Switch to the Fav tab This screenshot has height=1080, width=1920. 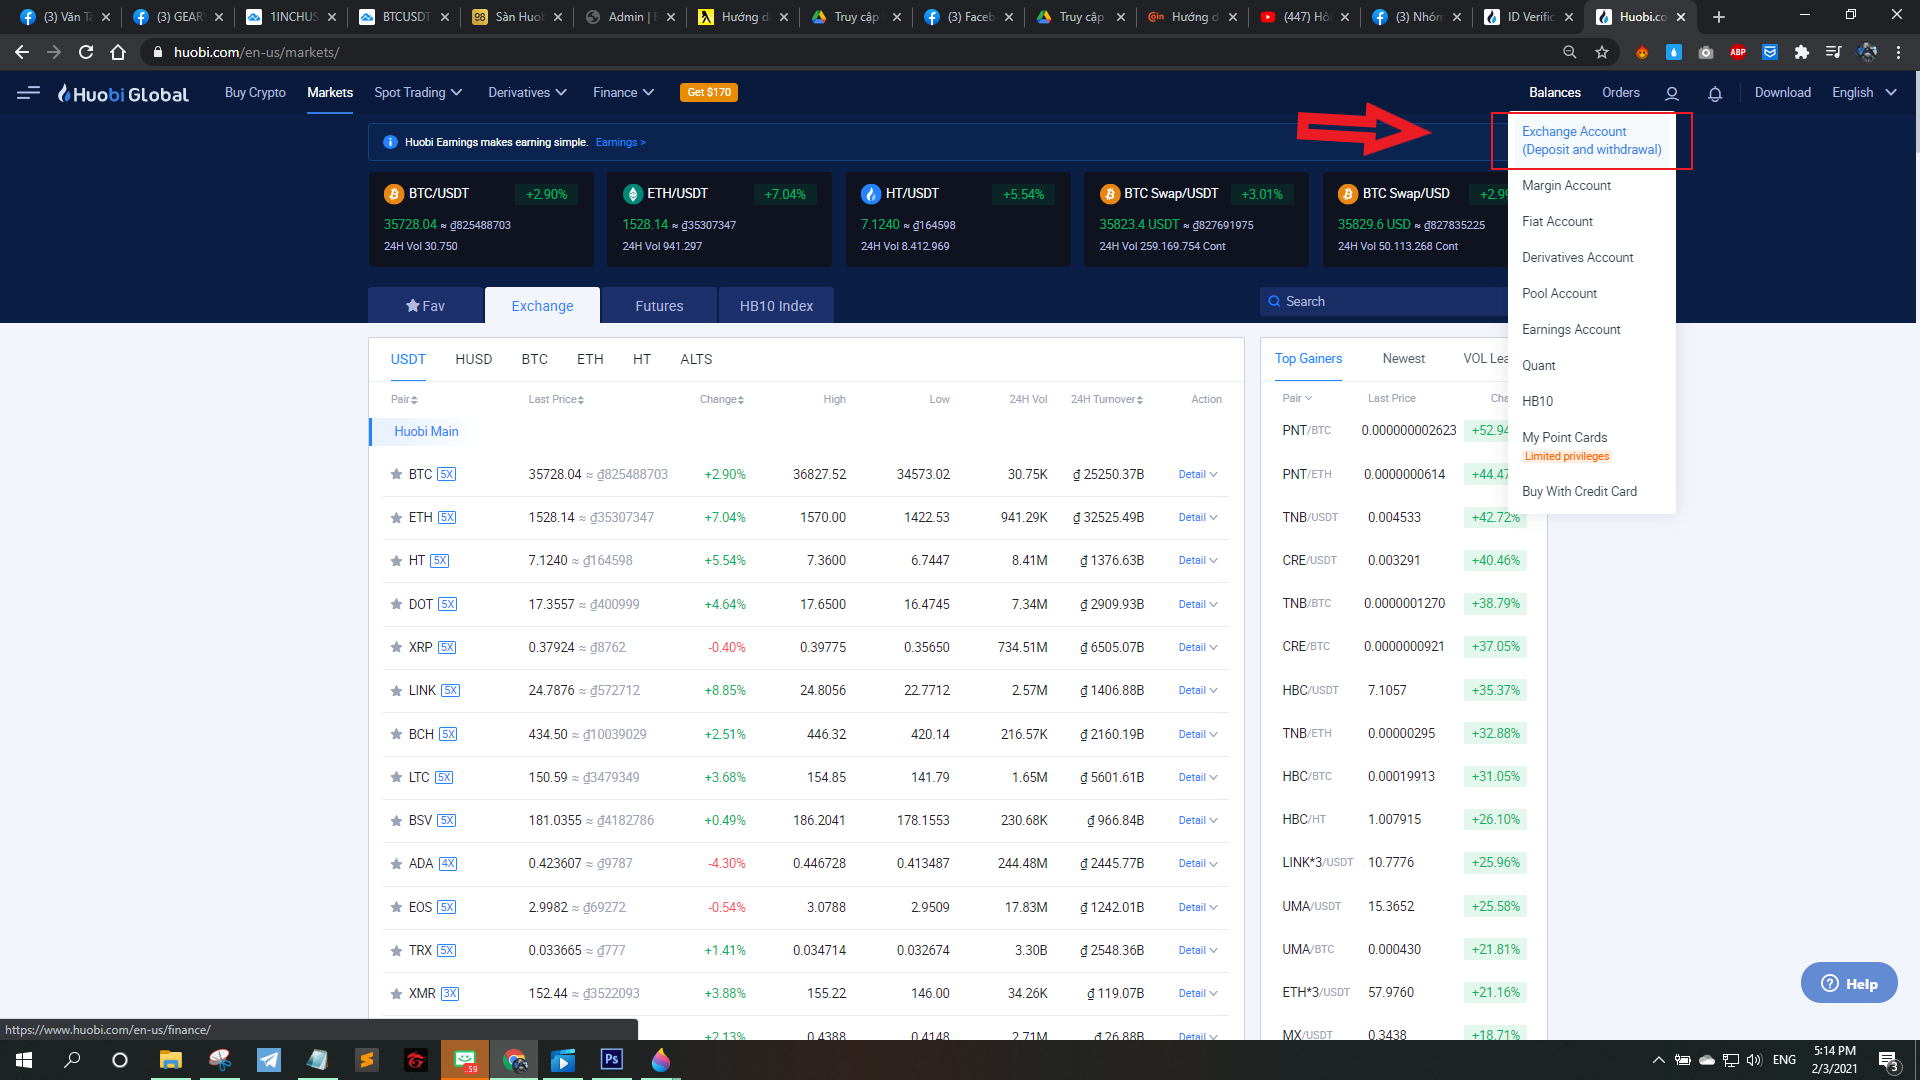[426, 306]
